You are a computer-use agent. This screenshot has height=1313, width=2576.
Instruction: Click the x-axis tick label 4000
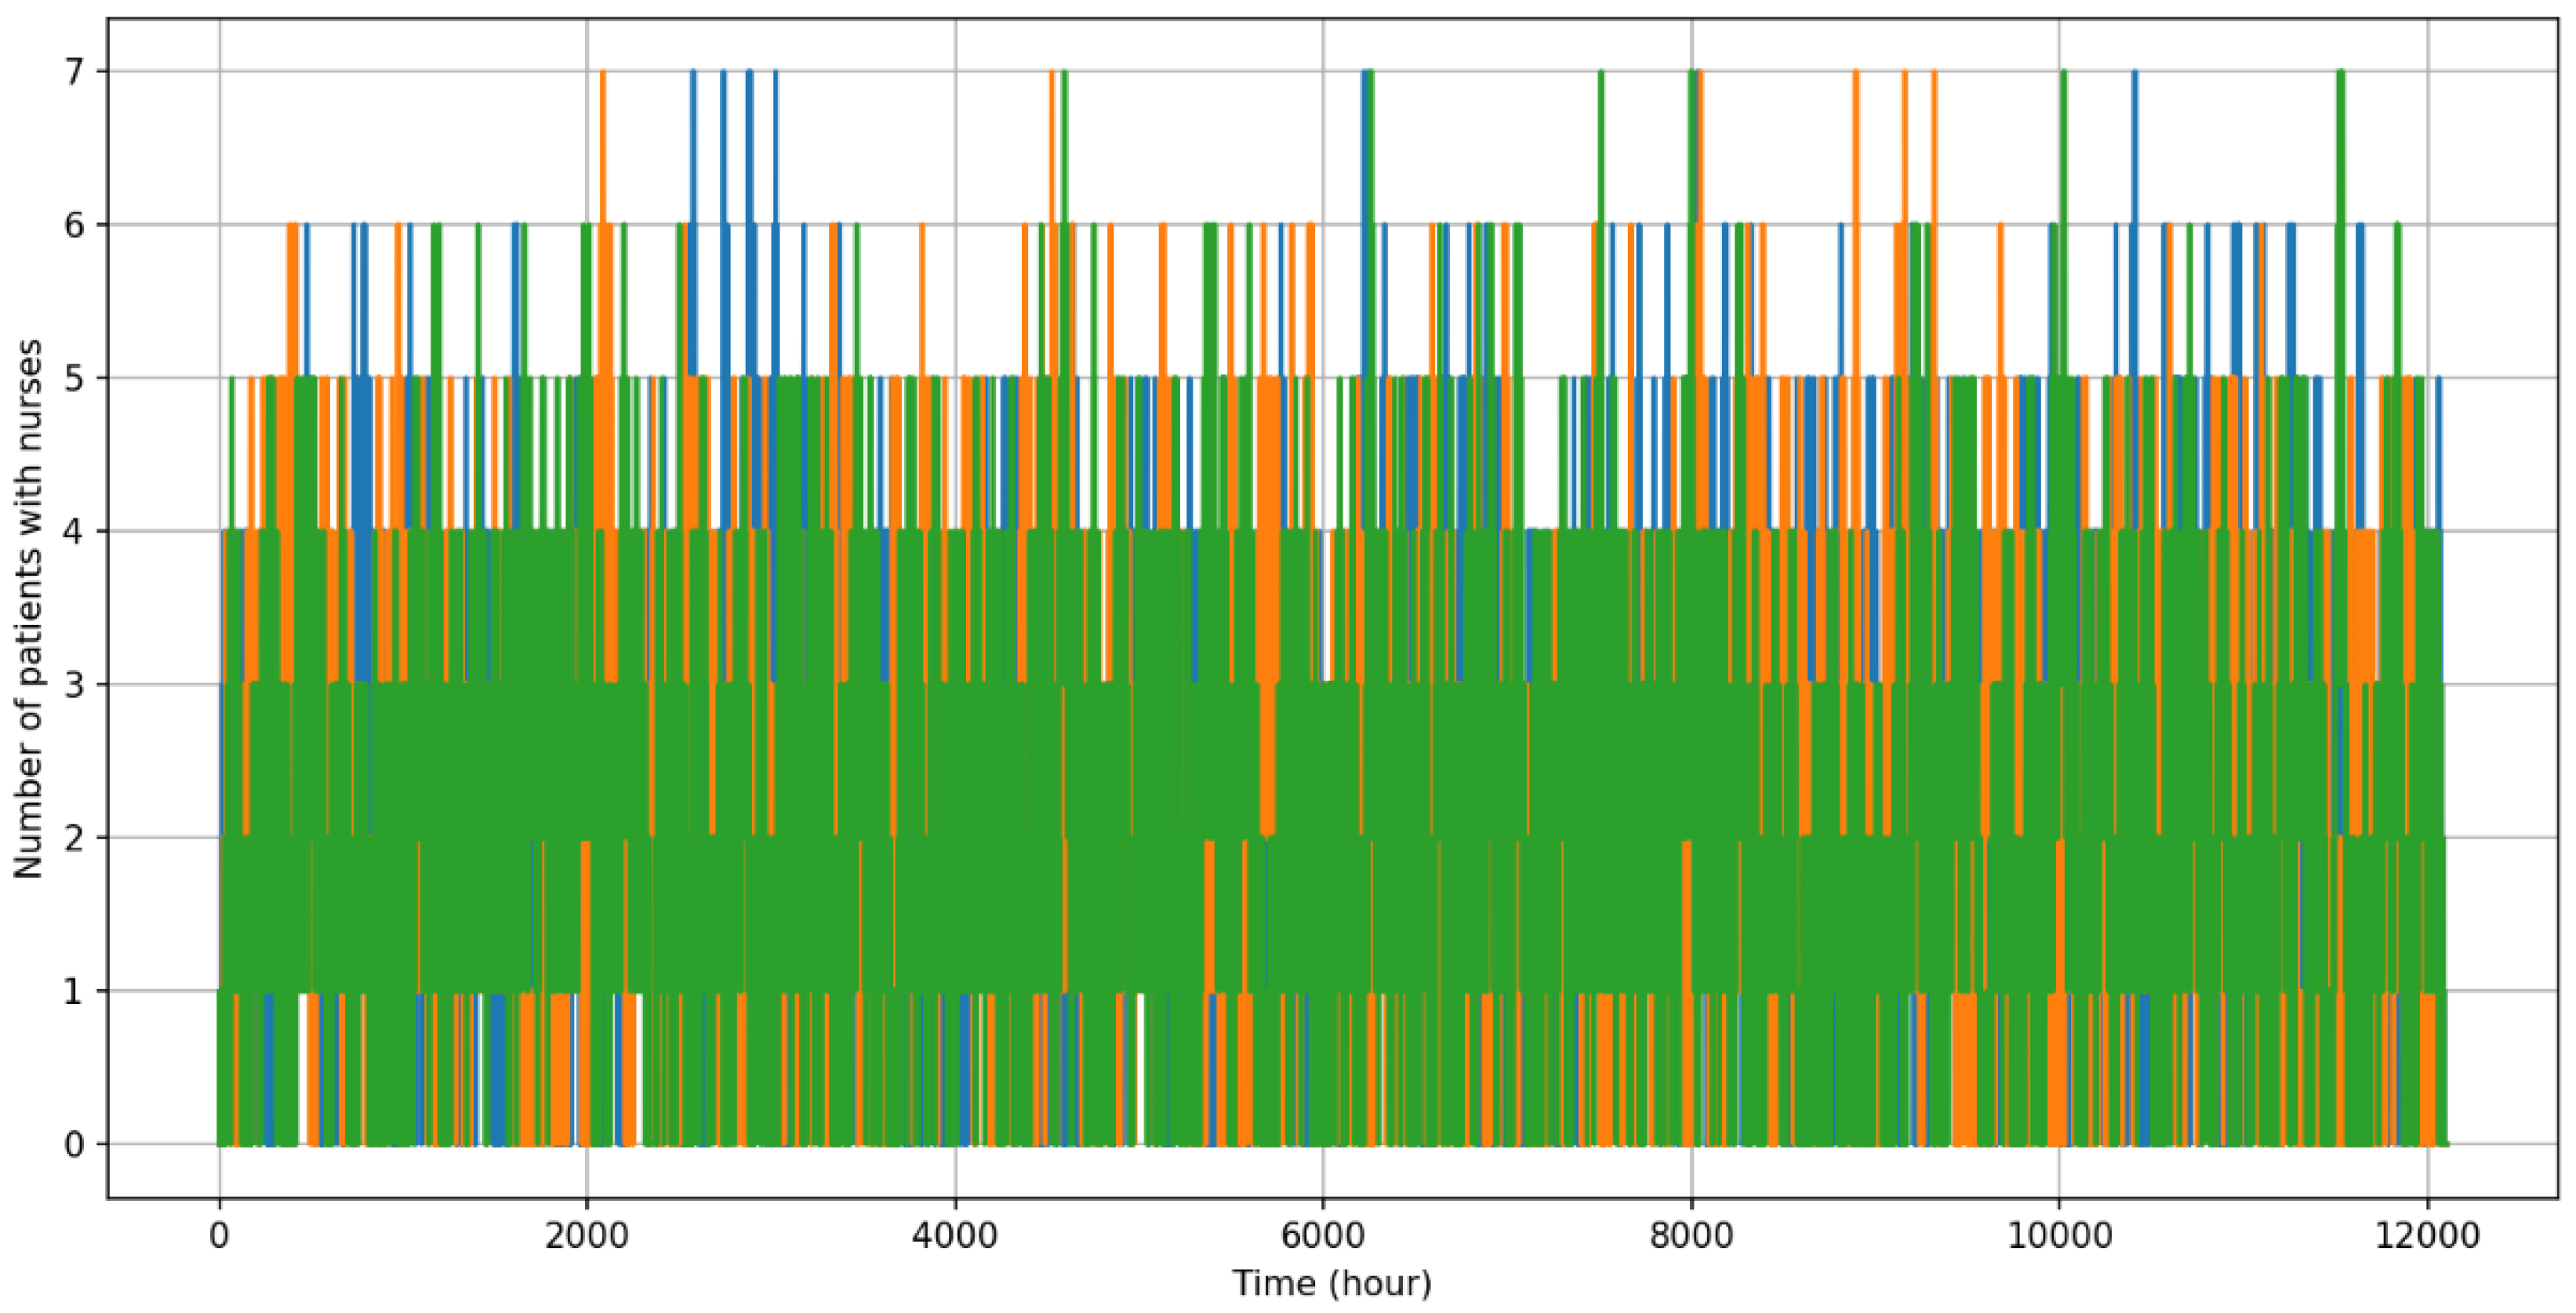click(x=954, y=1236)
